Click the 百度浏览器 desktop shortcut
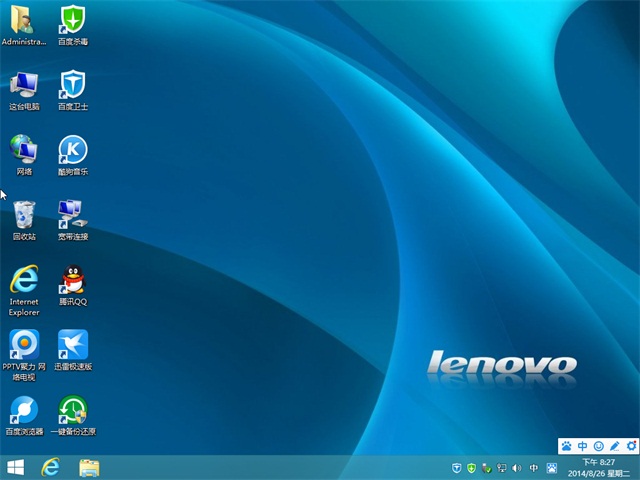 [23, 410]
